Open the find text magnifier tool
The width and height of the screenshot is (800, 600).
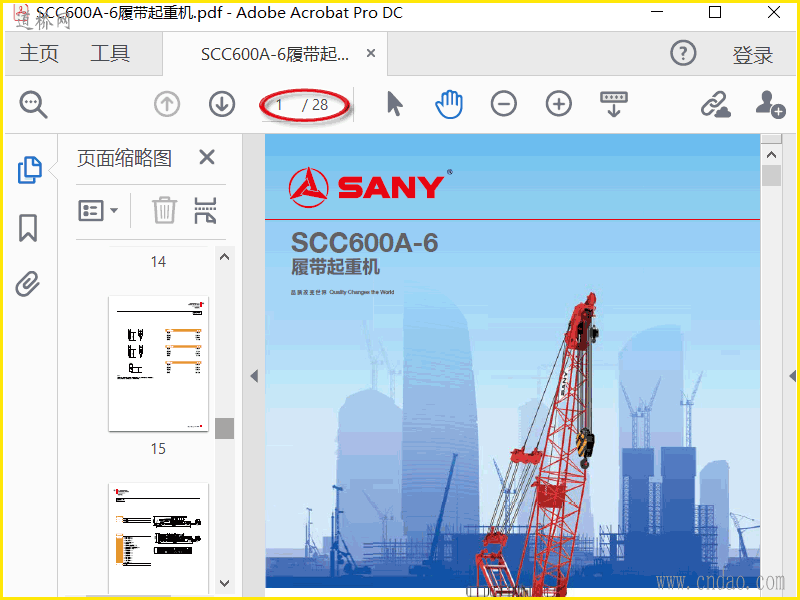pos(34,105)
